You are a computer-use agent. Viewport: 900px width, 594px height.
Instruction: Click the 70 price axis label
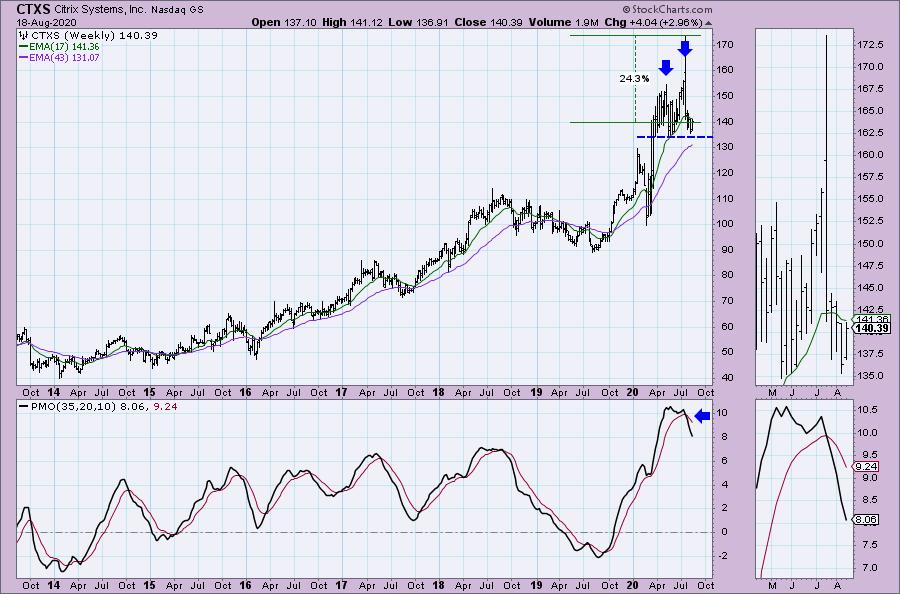pyautogui.click(x=727, y=301)
